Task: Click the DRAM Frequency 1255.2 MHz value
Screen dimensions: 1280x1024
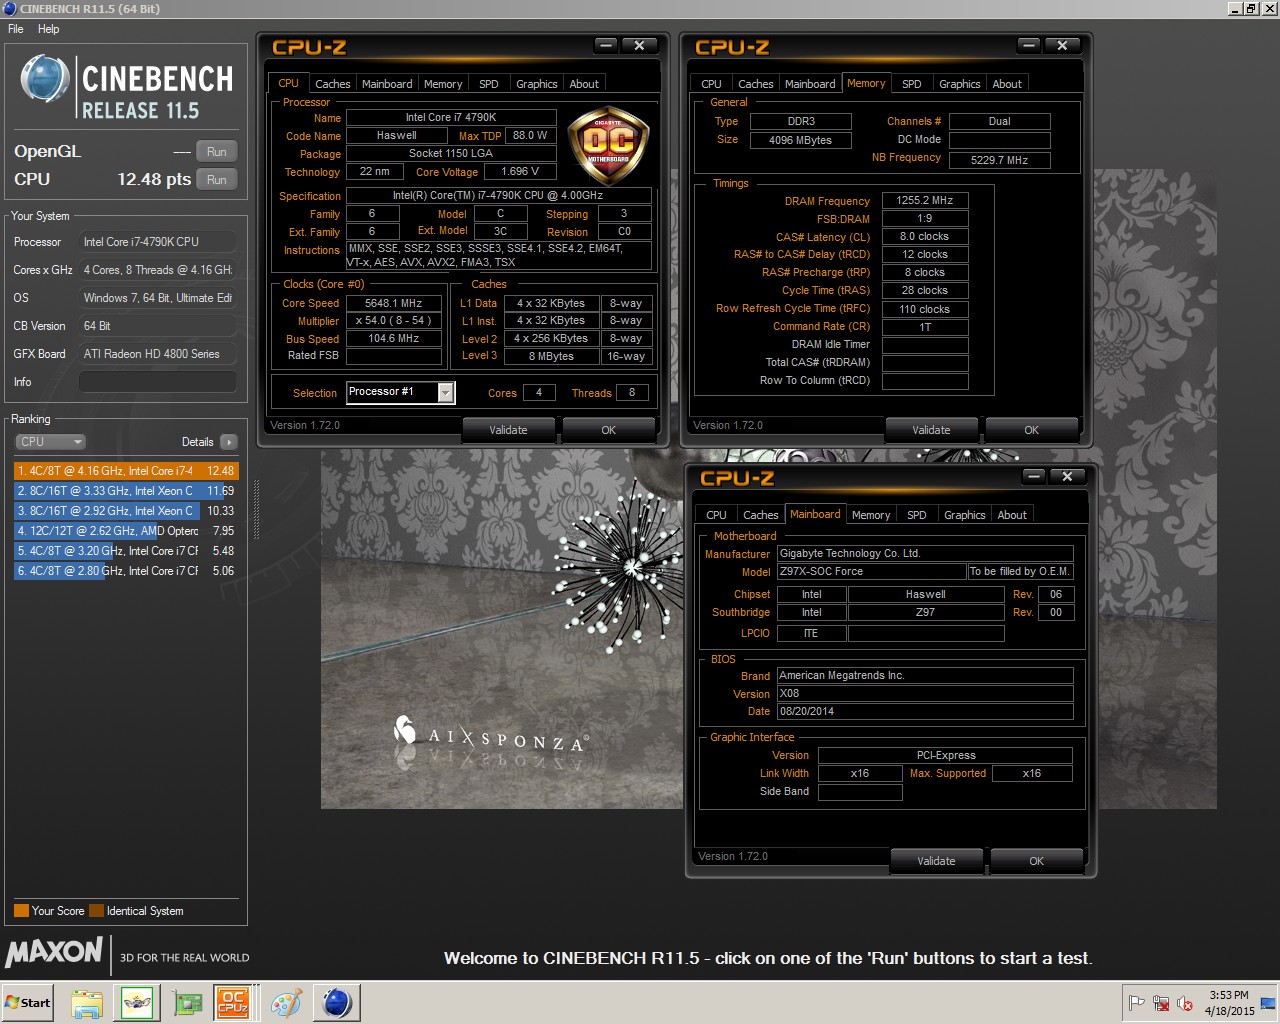Action: pos(925,200)
